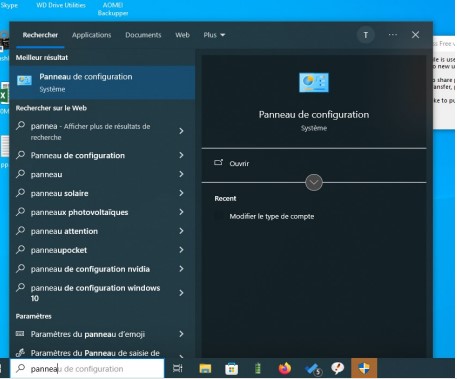The height and width of the screenshot is (379, 457).
Task: Expand arrow next to 'panneau' suggestion
Action: [181, 174]
